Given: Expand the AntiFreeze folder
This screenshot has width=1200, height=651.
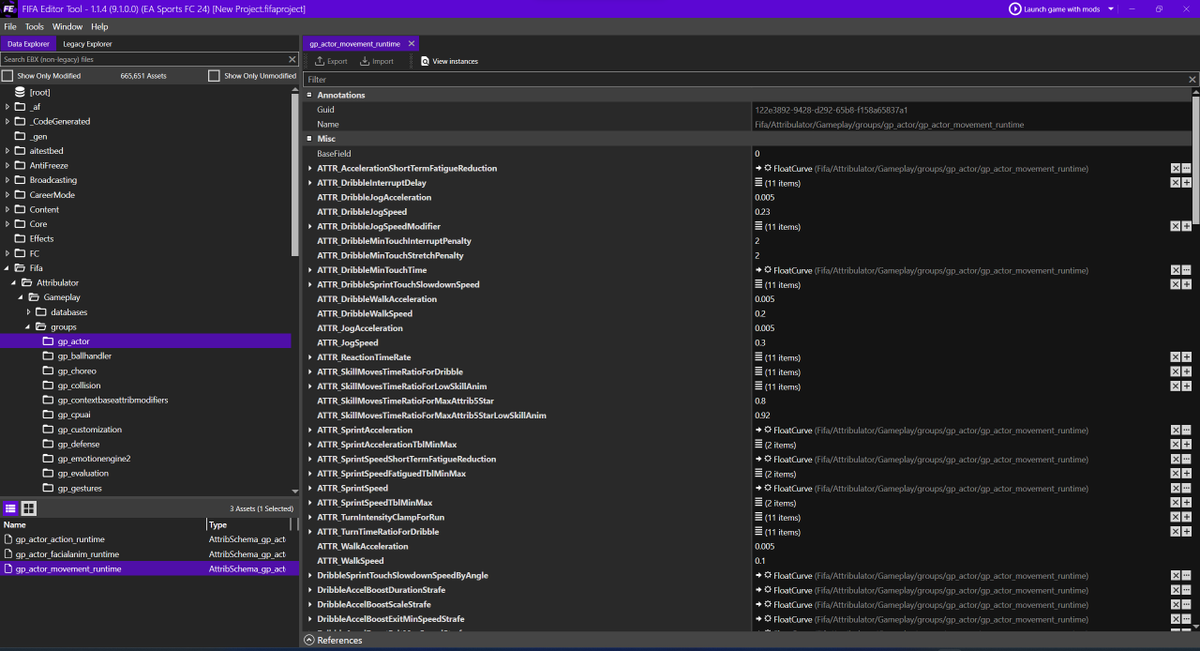Looking at the screenshot, I should click(7, 165).
